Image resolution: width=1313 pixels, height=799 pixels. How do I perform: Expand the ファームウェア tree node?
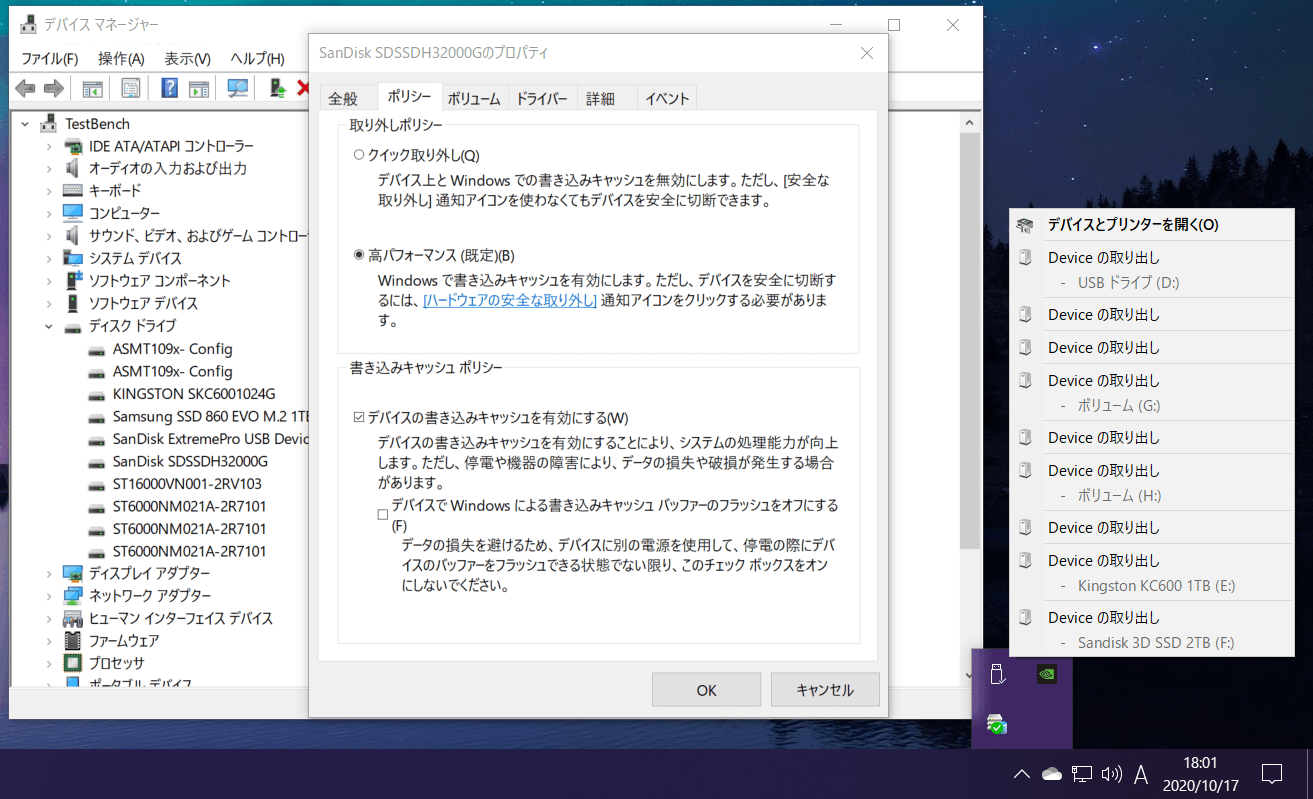click(x=49, y=640)
